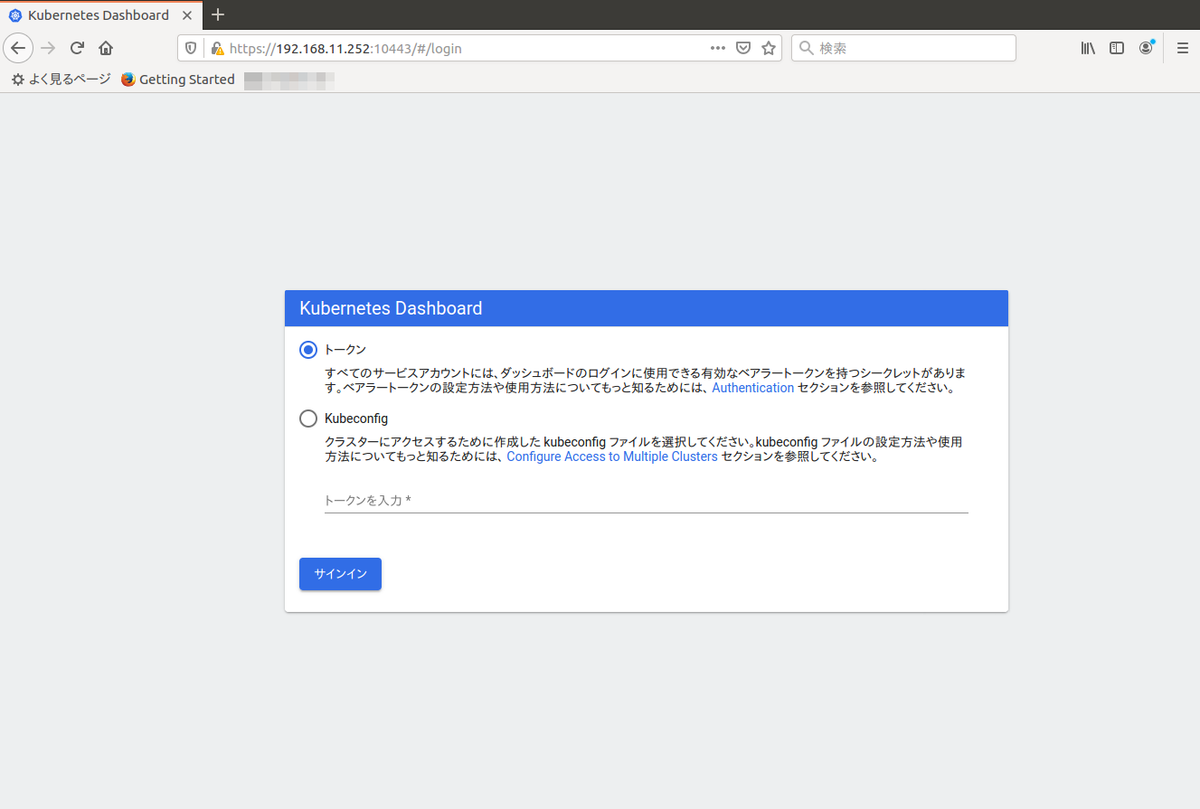The image size is (1200, 809).
Task: Click the browser Back arrow button
Action: point(18,48)
